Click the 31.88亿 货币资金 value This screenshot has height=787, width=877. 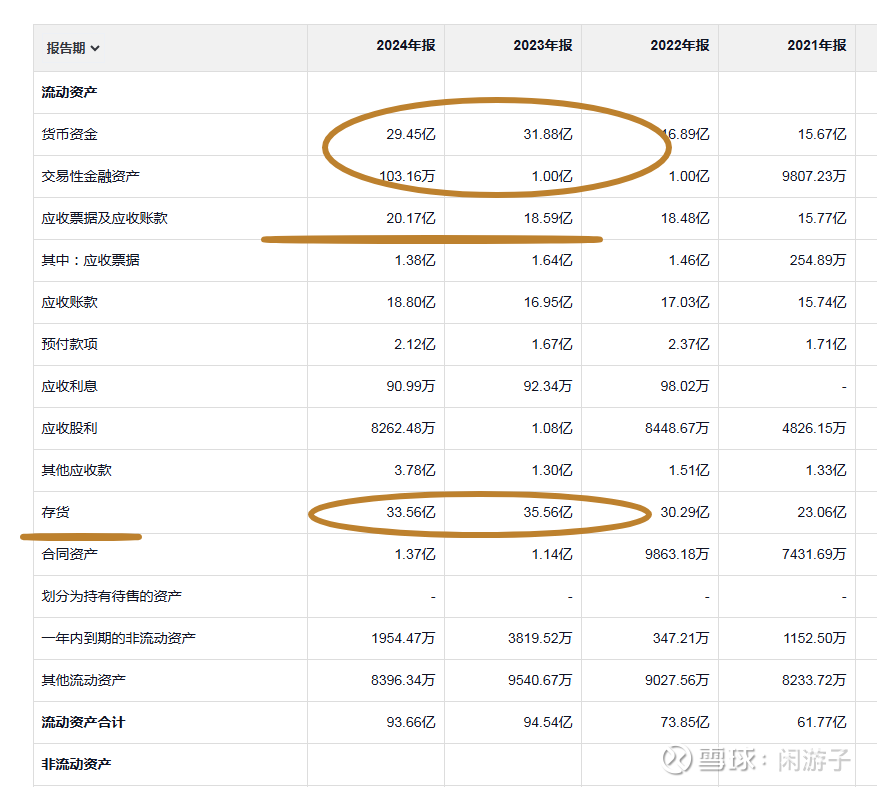click(x=548, y=134)
